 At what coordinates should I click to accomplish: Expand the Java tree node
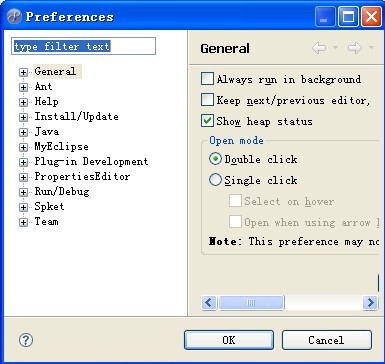tap(23, 132)
